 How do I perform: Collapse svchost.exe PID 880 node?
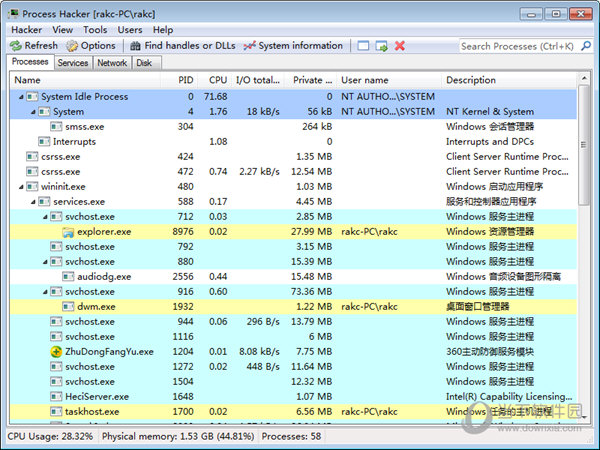coord(45,262)
